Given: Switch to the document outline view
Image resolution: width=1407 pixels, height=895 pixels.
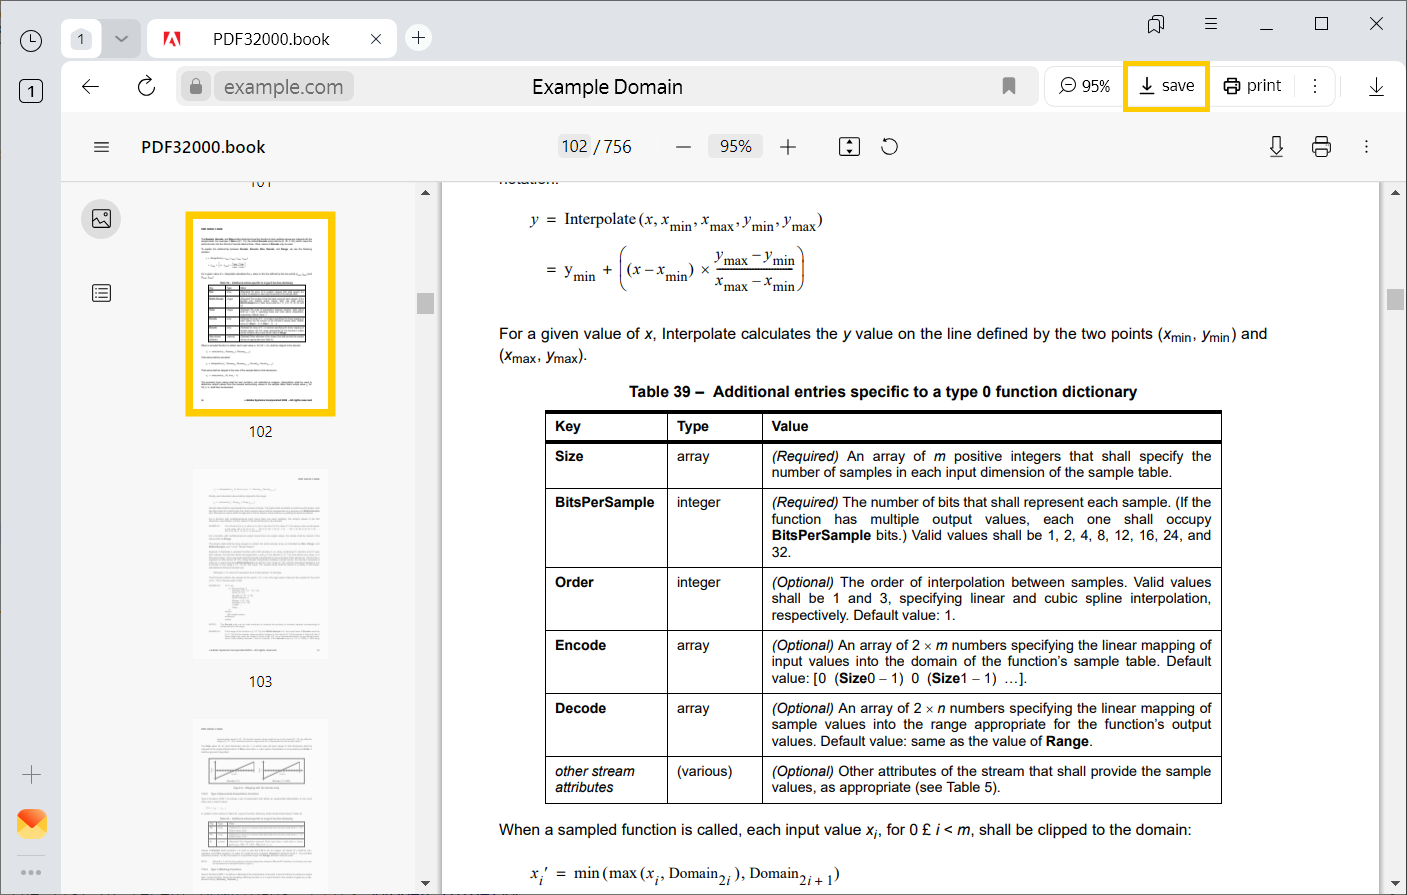Looking at the screenshot, I should click(101, 293).
